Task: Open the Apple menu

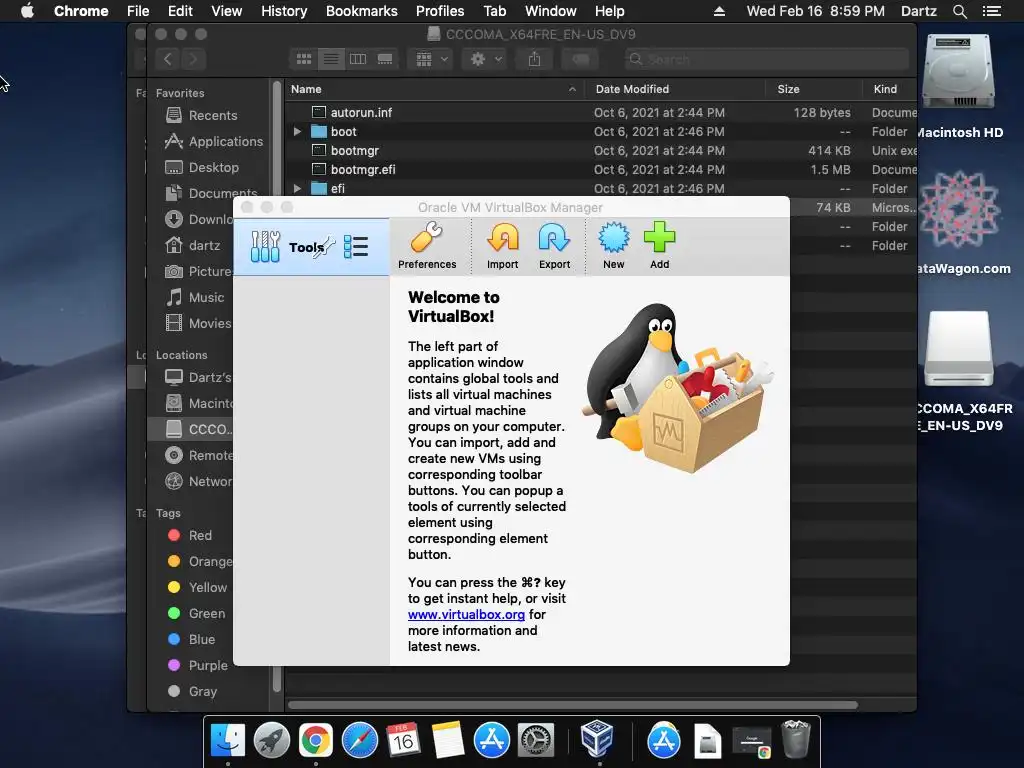Action: pyautogui.click(x=27, y=11)
